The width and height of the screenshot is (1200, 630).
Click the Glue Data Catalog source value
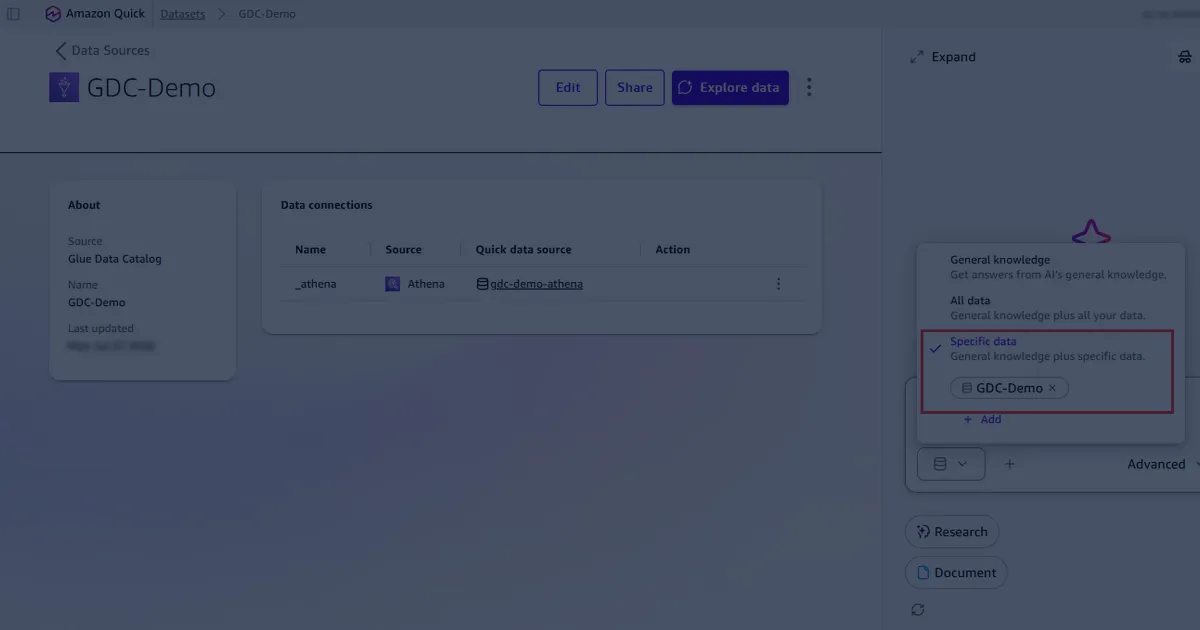(x=114, y=259)
